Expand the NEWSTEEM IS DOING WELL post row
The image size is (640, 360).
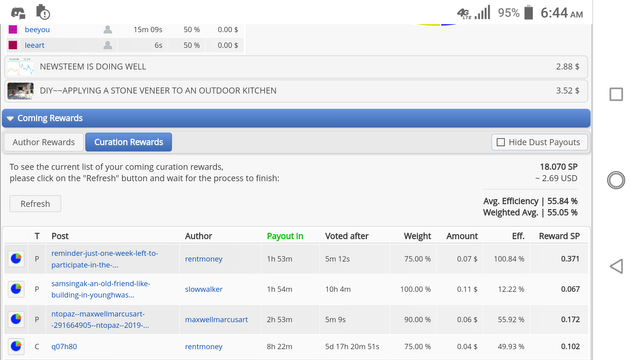pos(296,67)
